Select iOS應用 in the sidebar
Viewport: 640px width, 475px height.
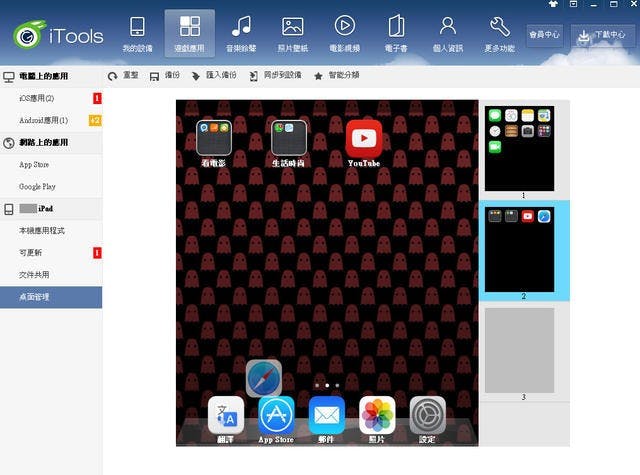(37, 98)
